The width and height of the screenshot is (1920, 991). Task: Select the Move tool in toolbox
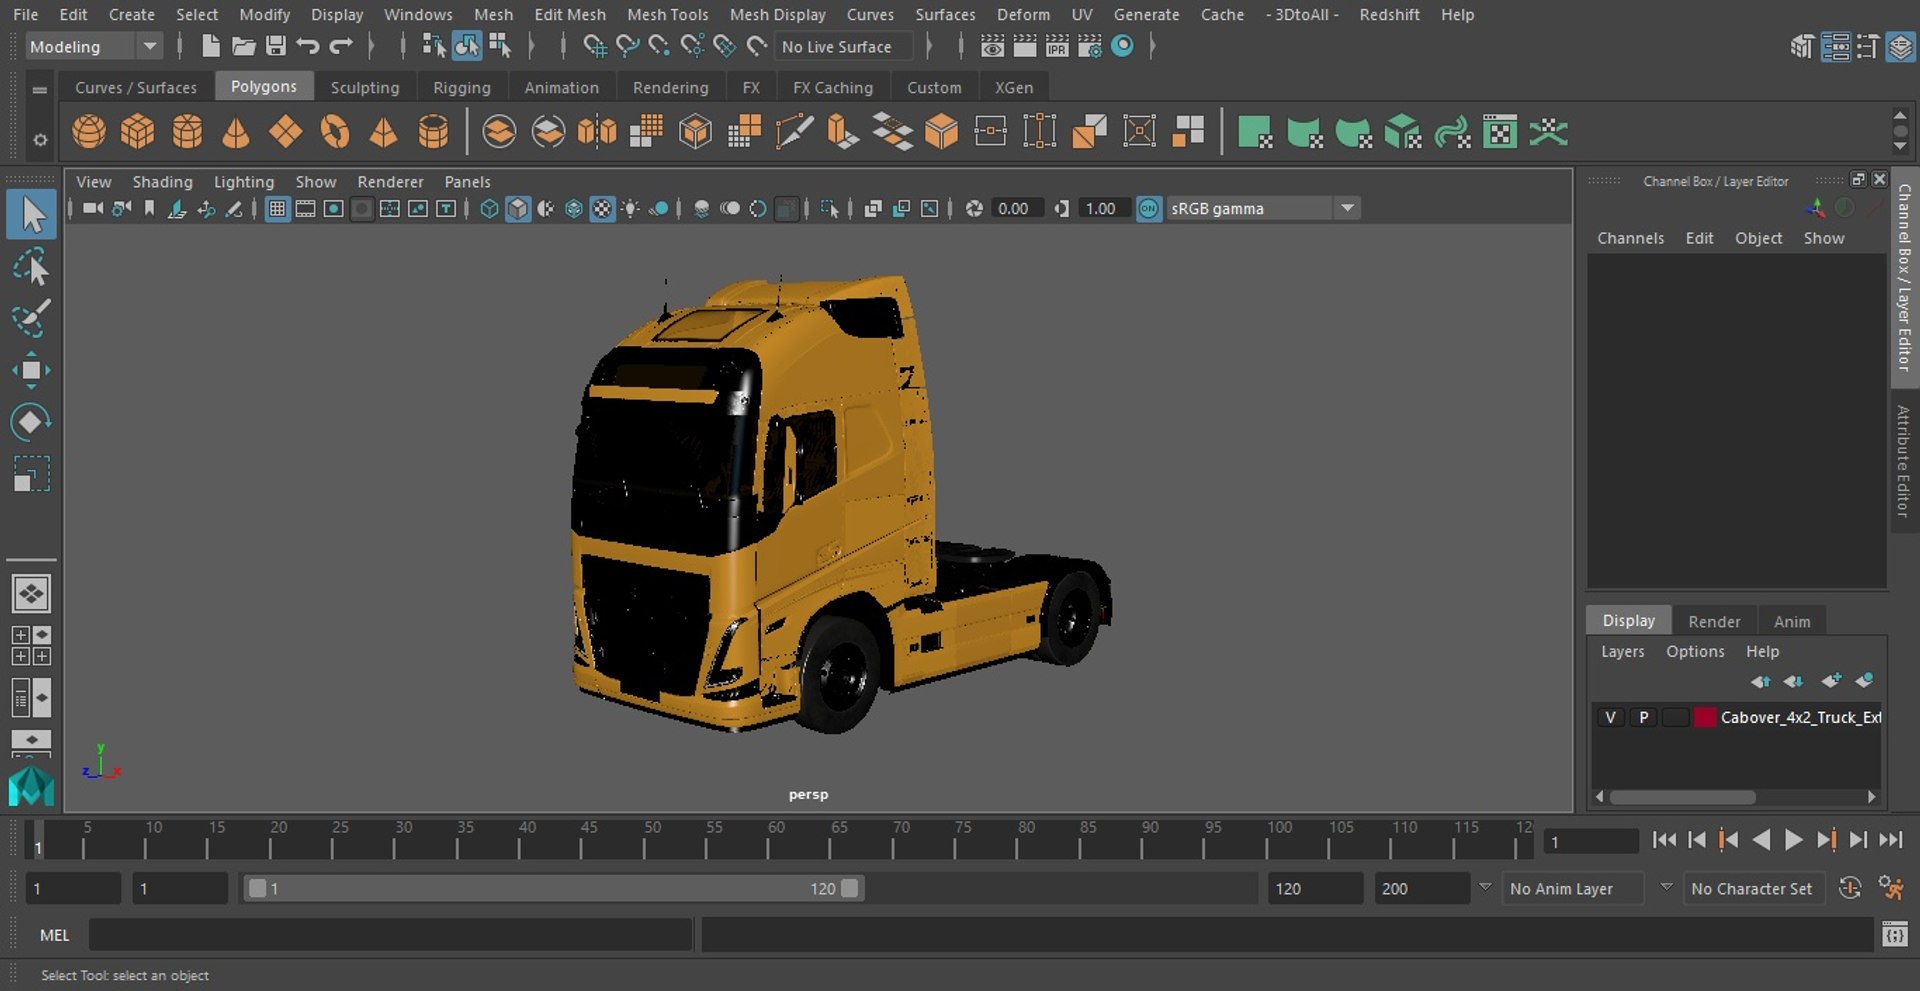[x=31, y=370]
